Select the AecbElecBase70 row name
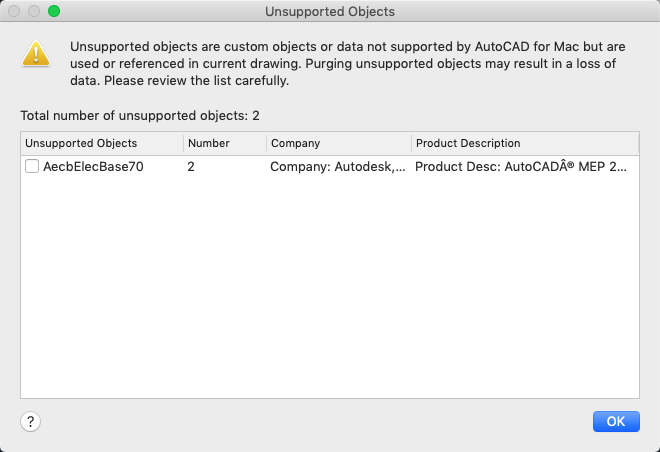The width and height of the screenshot is (660, 452). pos(93,167)
